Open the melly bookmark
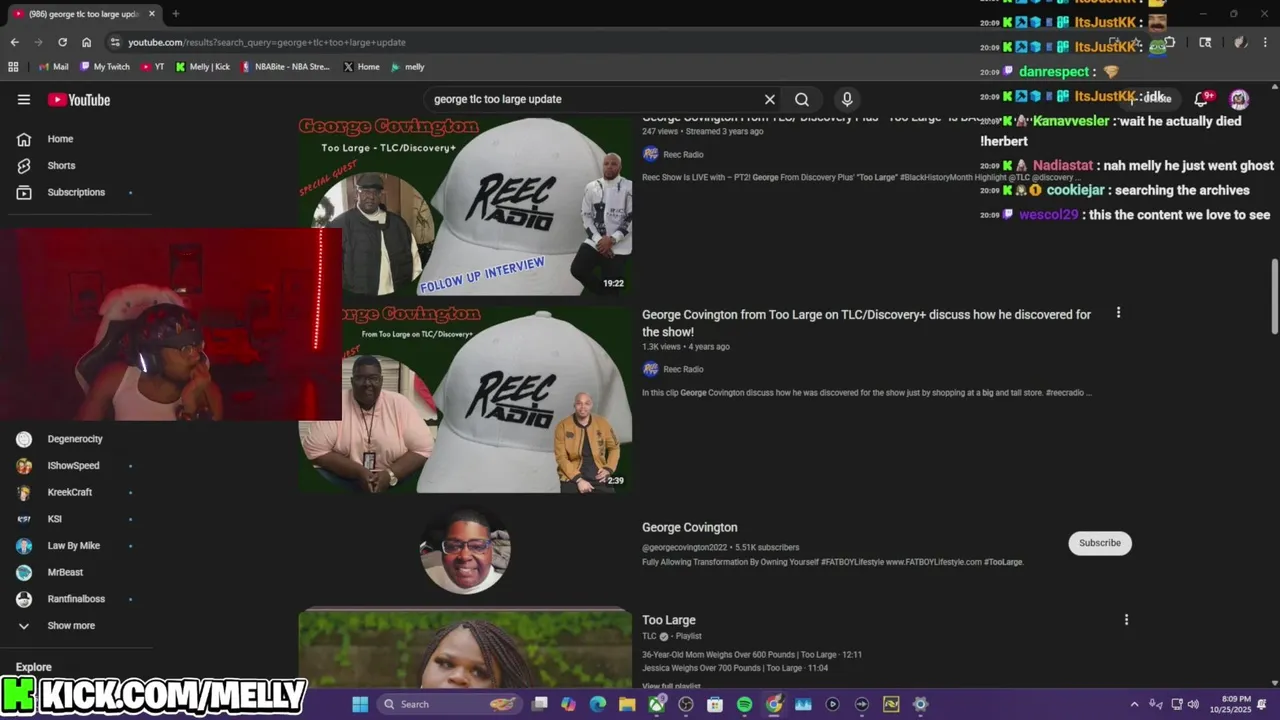 tap(408, 67)
